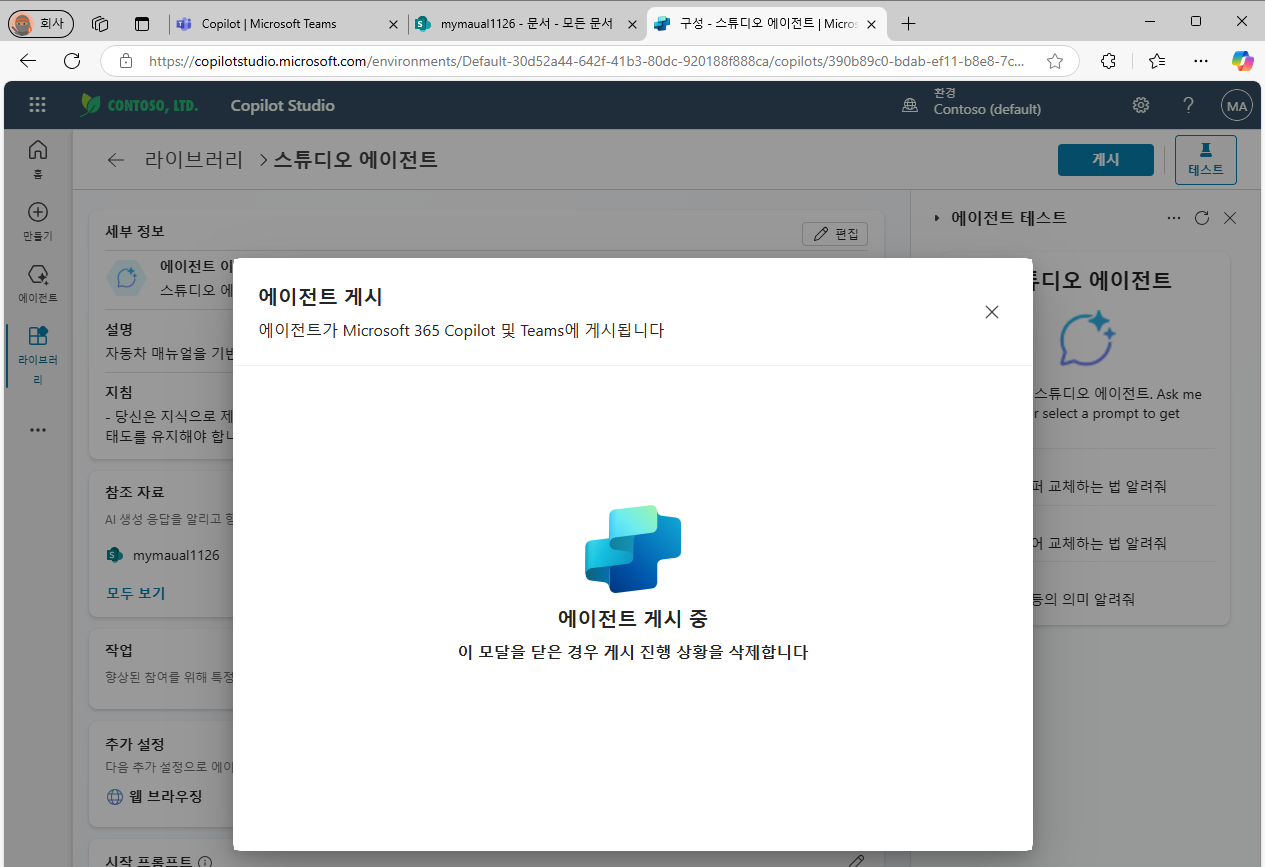This screenshot has height=867, width=1265.
Task: Close the 구성 - 스튜디오 에이전트 tab
Action: pyautogui.click(x=871, y=23)
